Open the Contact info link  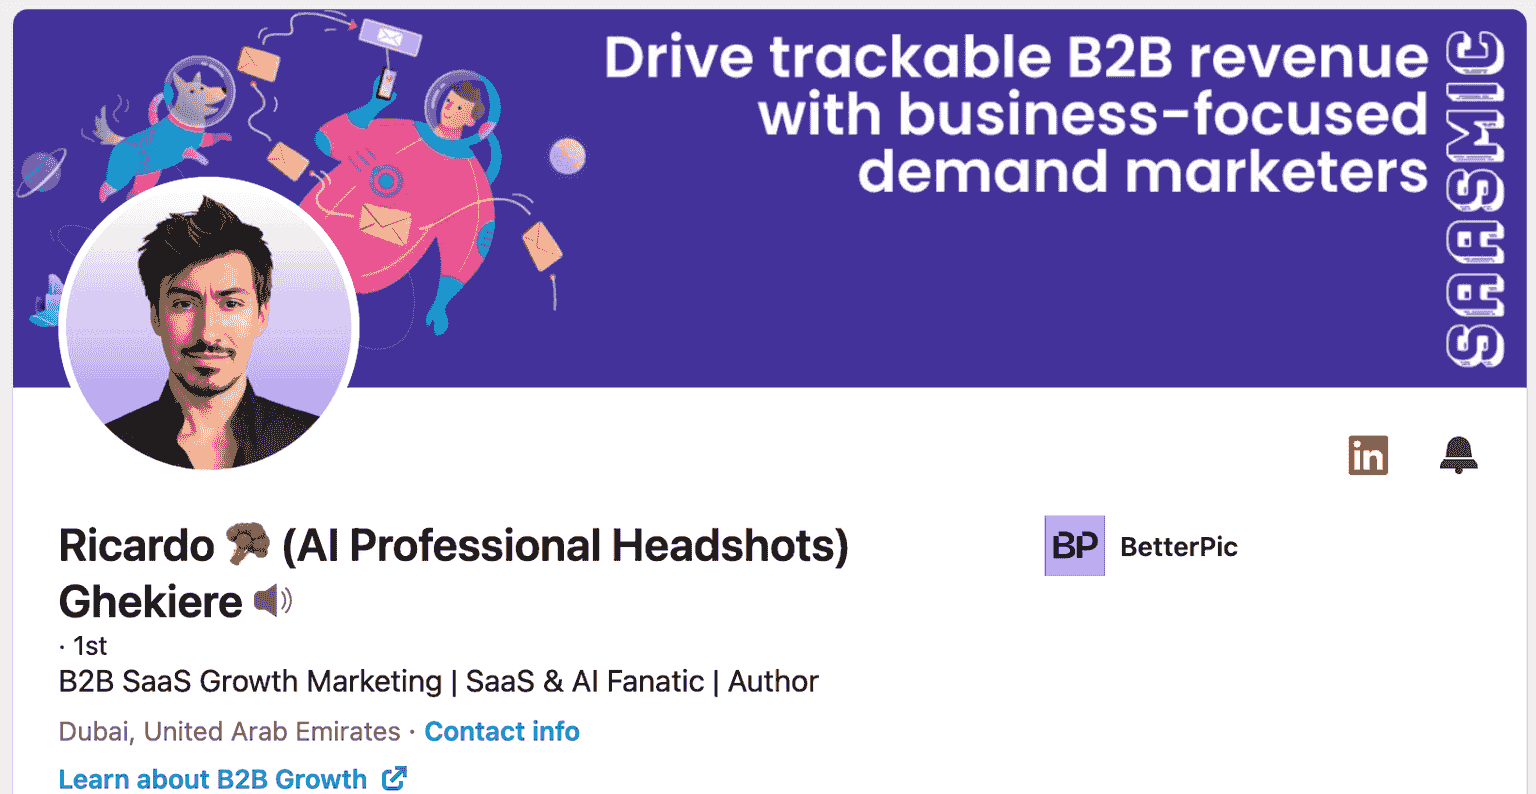point(502,731)
